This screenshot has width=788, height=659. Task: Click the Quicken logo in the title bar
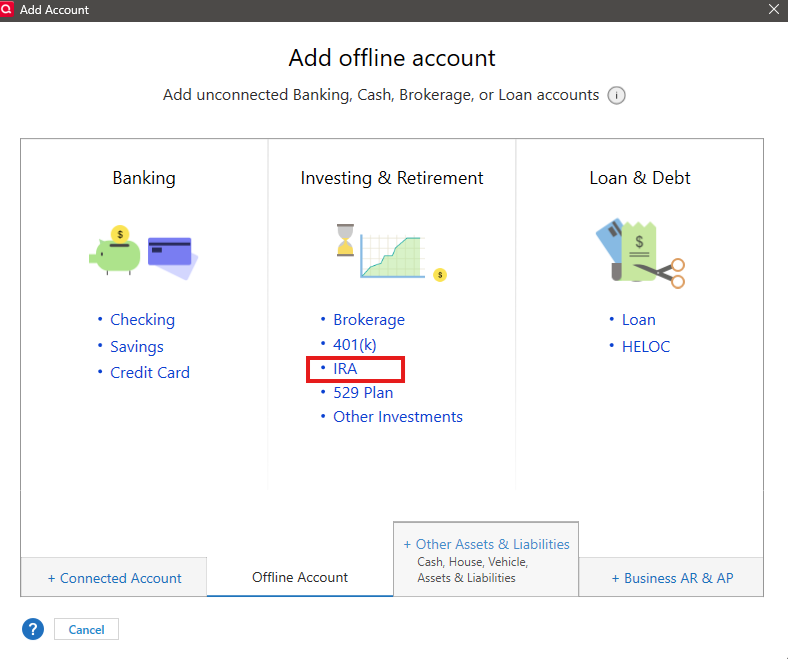coord(7,10)
